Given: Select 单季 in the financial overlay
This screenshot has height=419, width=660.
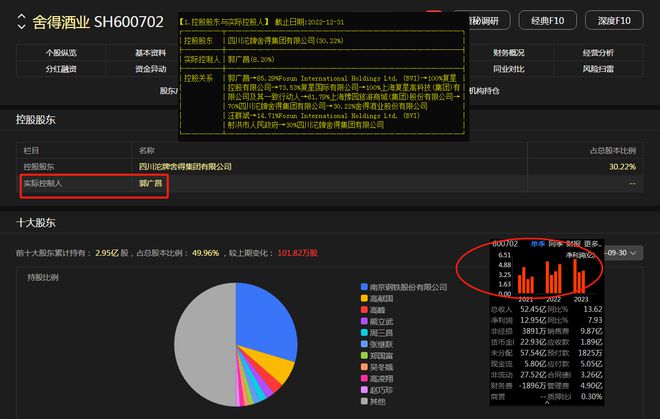Looking at the screenshot, I should pos(538,244).
